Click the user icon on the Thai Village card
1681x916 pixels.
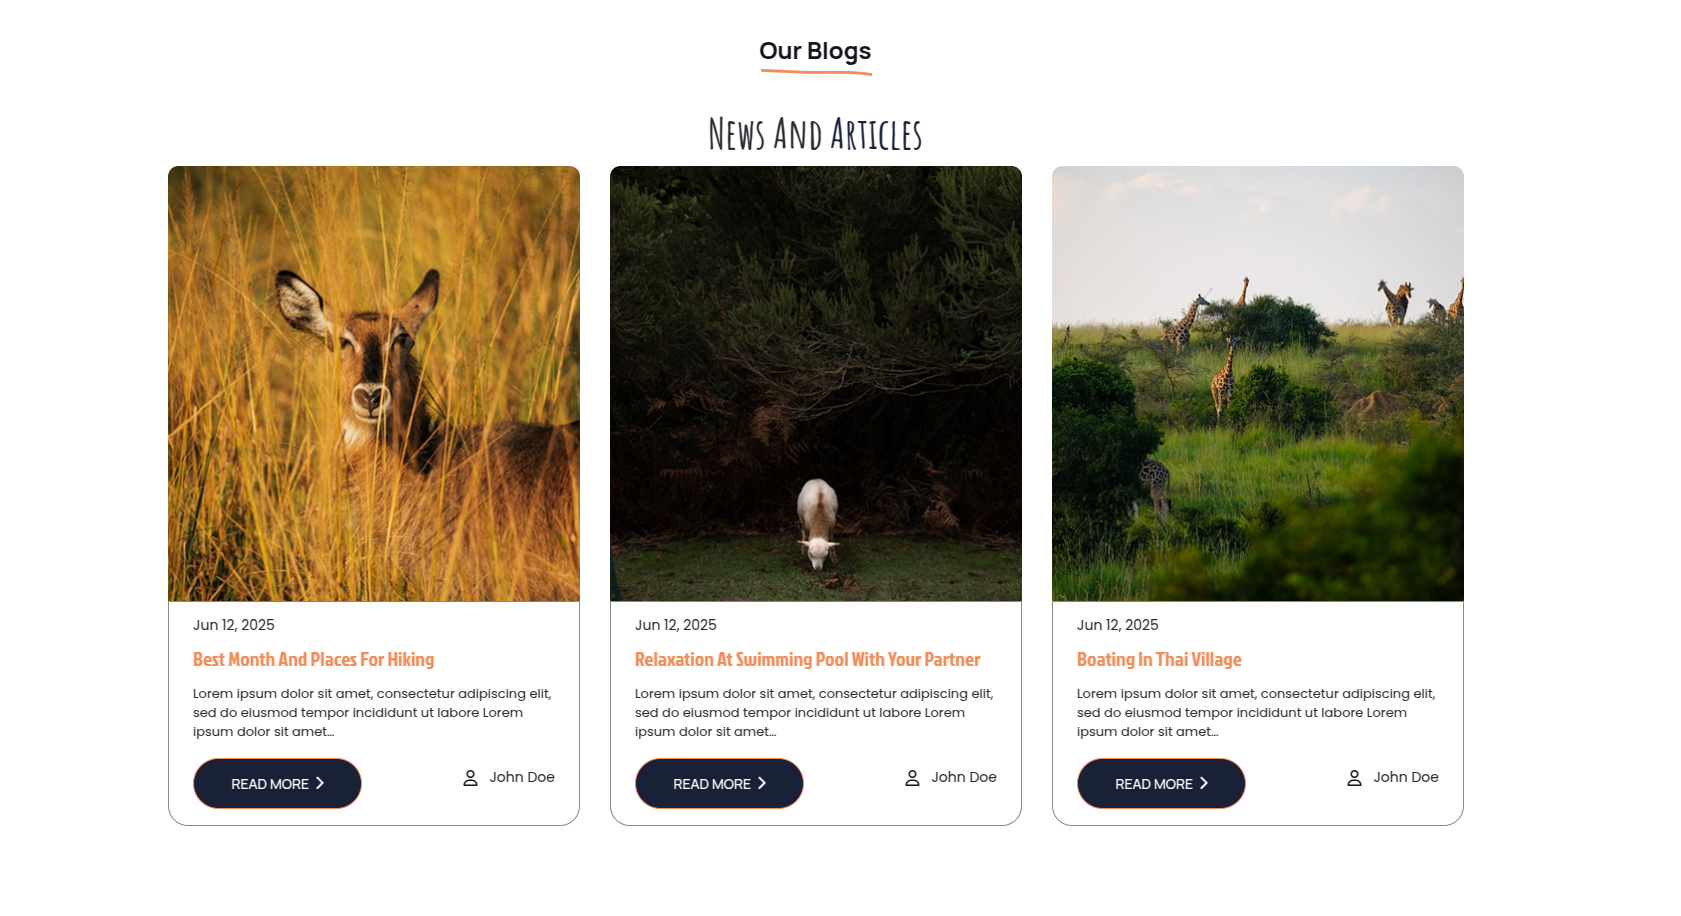click(1354, 778)
